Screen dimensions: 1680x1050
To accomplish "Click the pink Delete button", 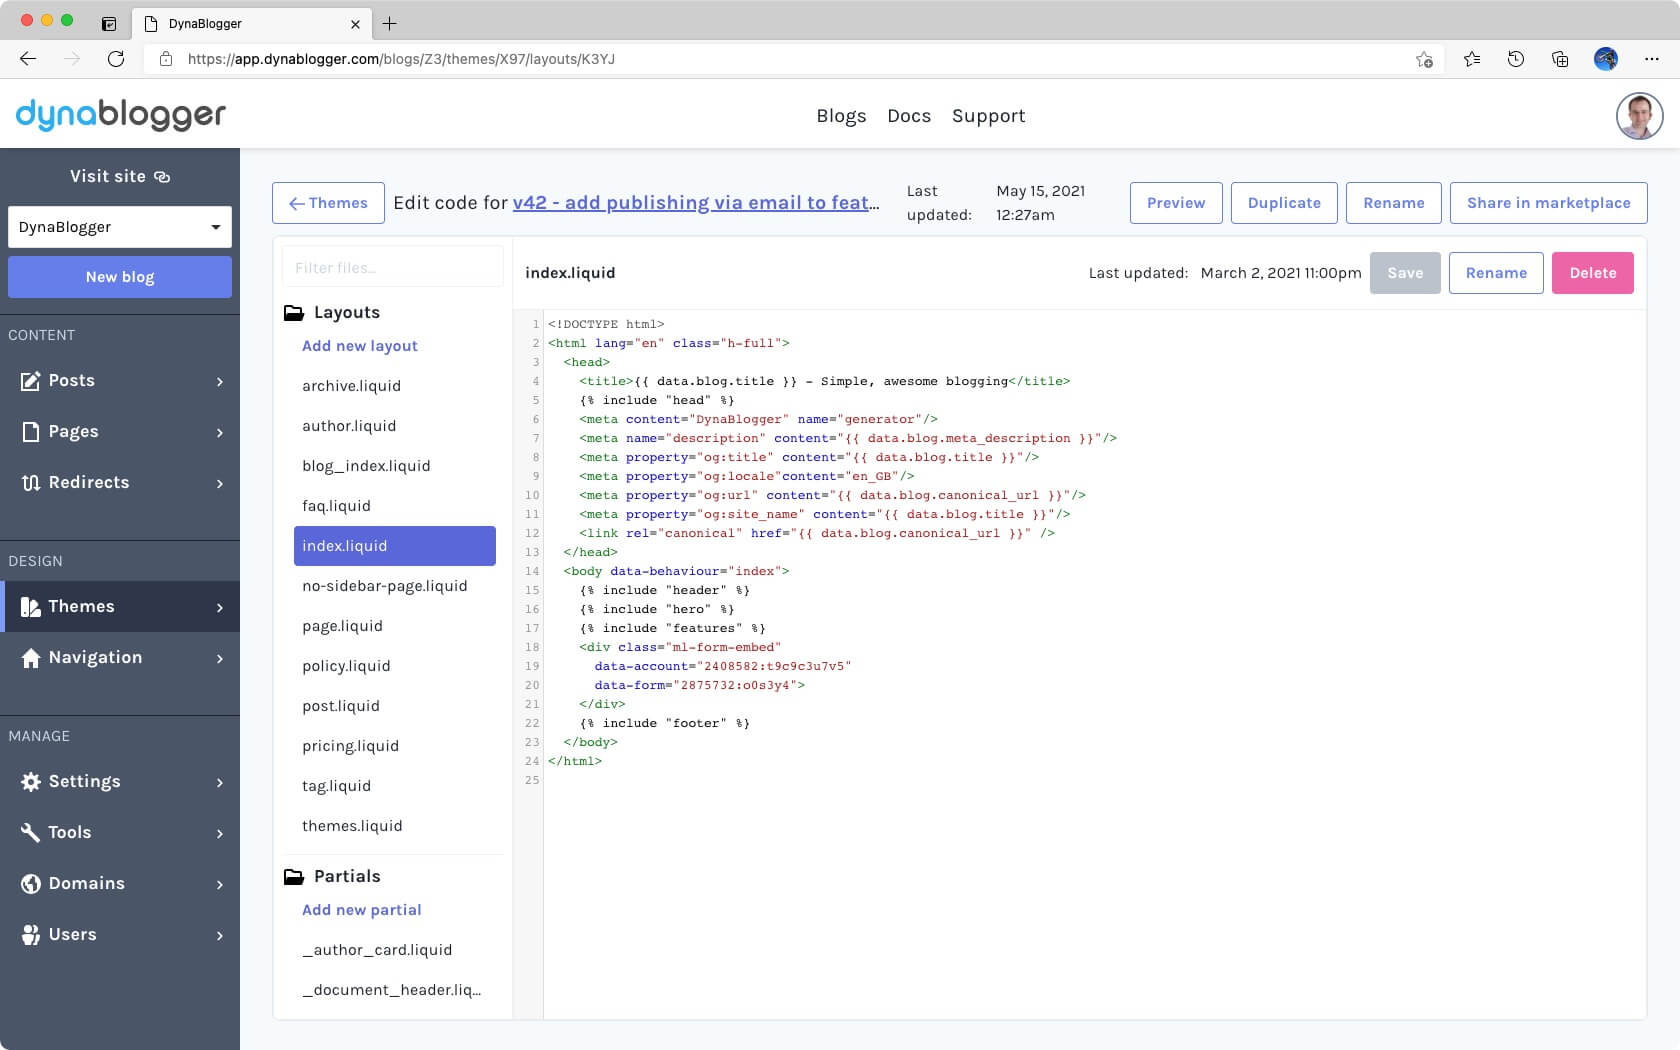I will click(1593, 273).
